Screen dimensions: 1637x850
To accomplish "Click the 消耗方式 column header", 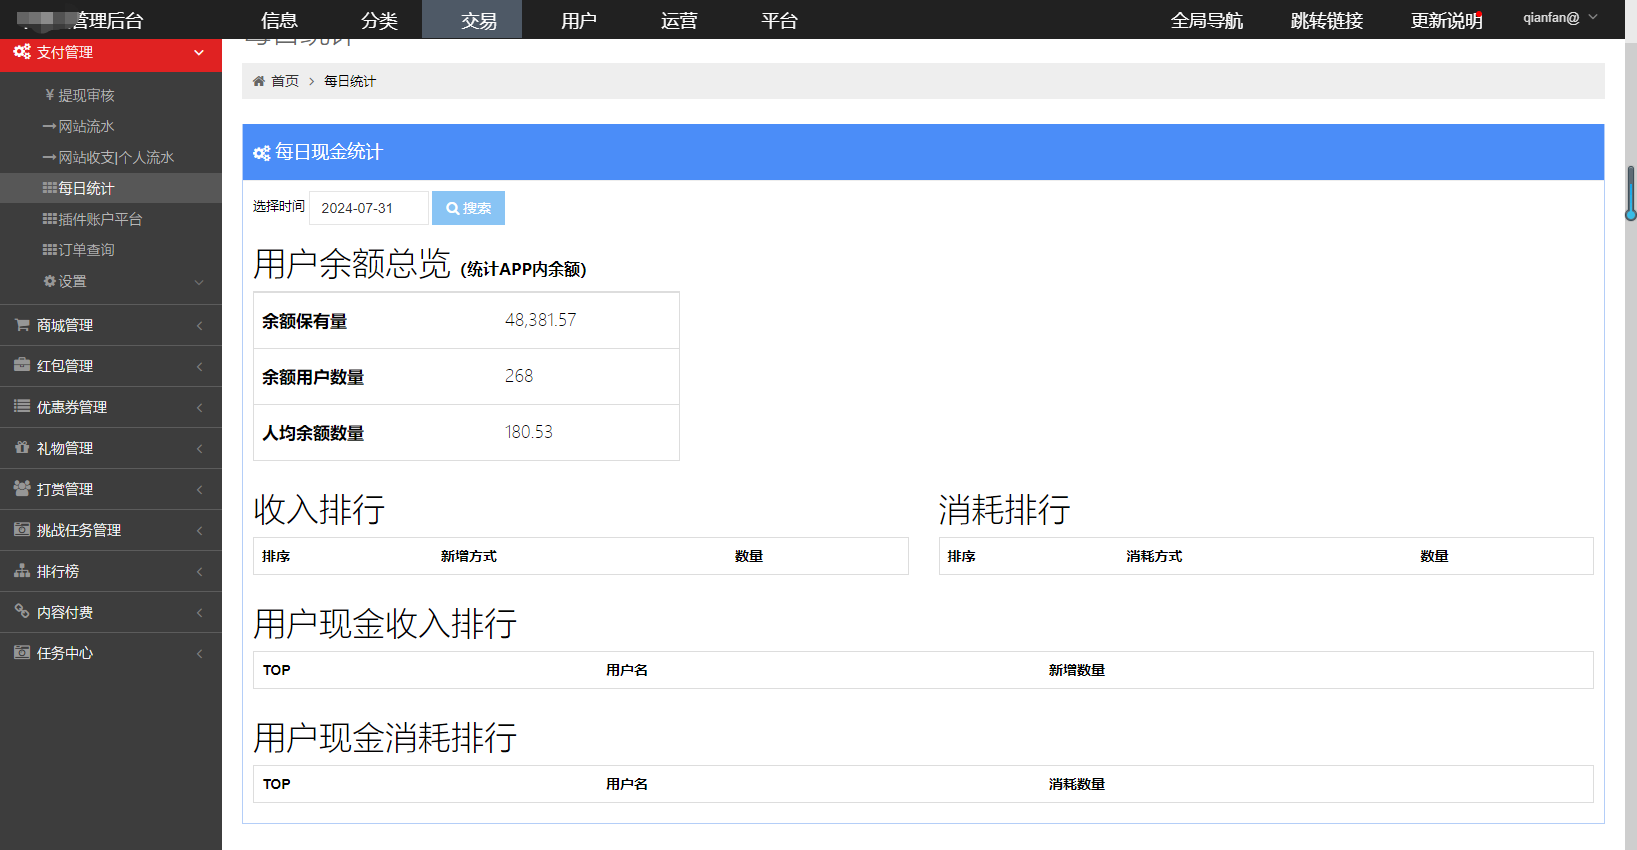I will [x=1154, y=556].
